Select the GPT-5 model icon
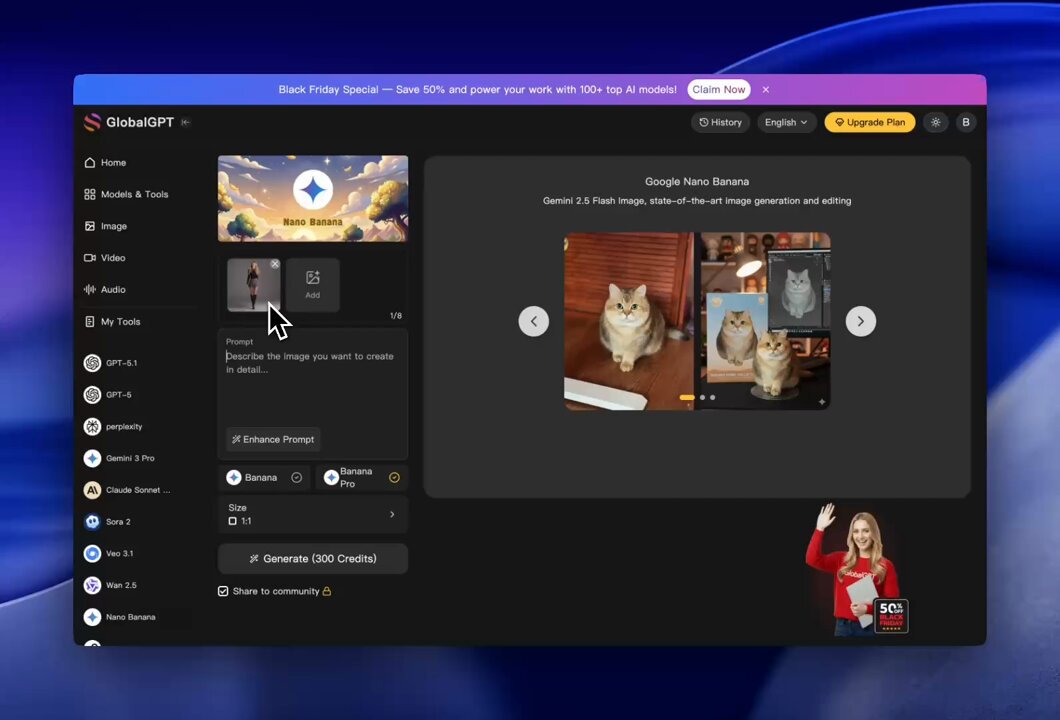1060x720 pixels. 93,395
